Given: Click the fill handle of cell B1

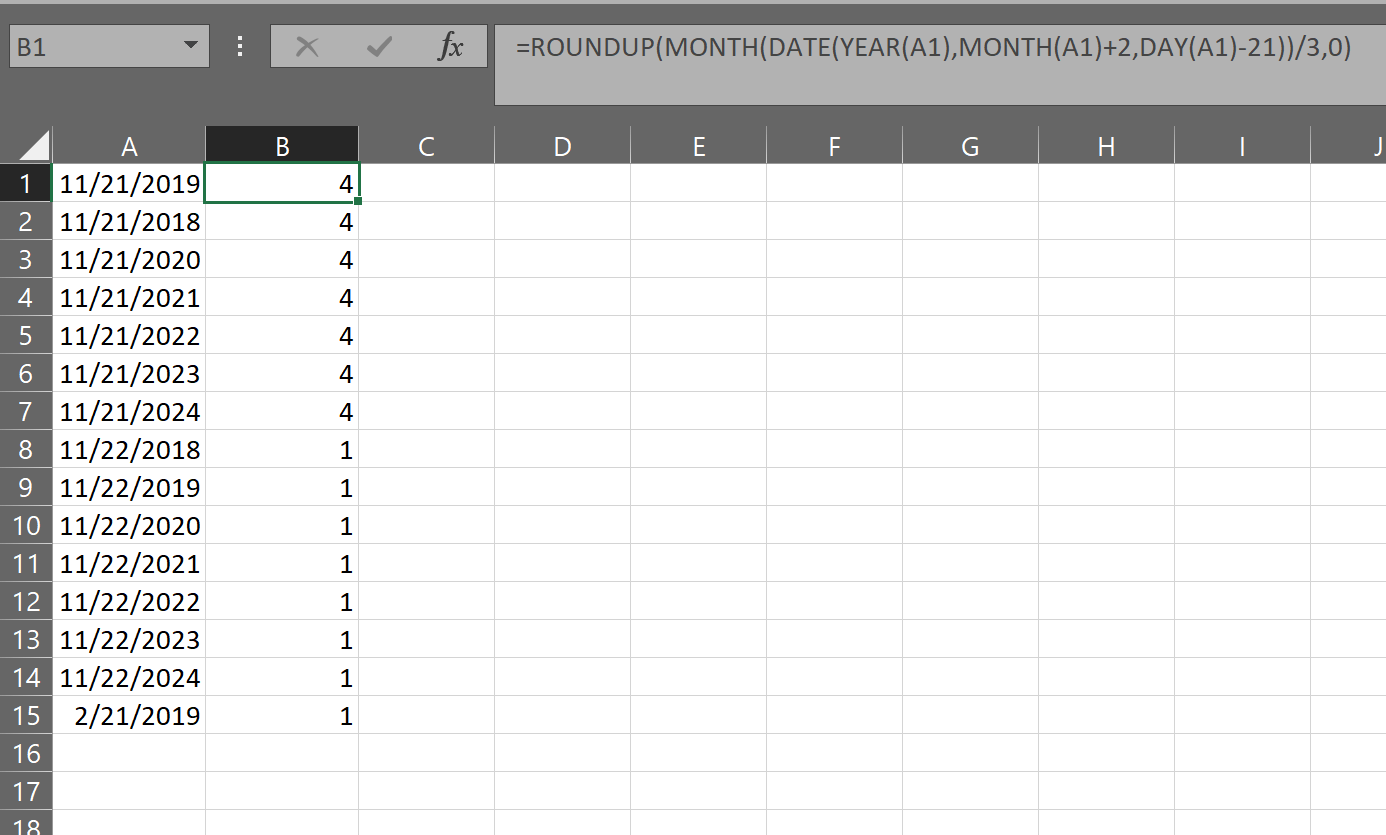Looking at the screenshot, I should tap(358, 201).
